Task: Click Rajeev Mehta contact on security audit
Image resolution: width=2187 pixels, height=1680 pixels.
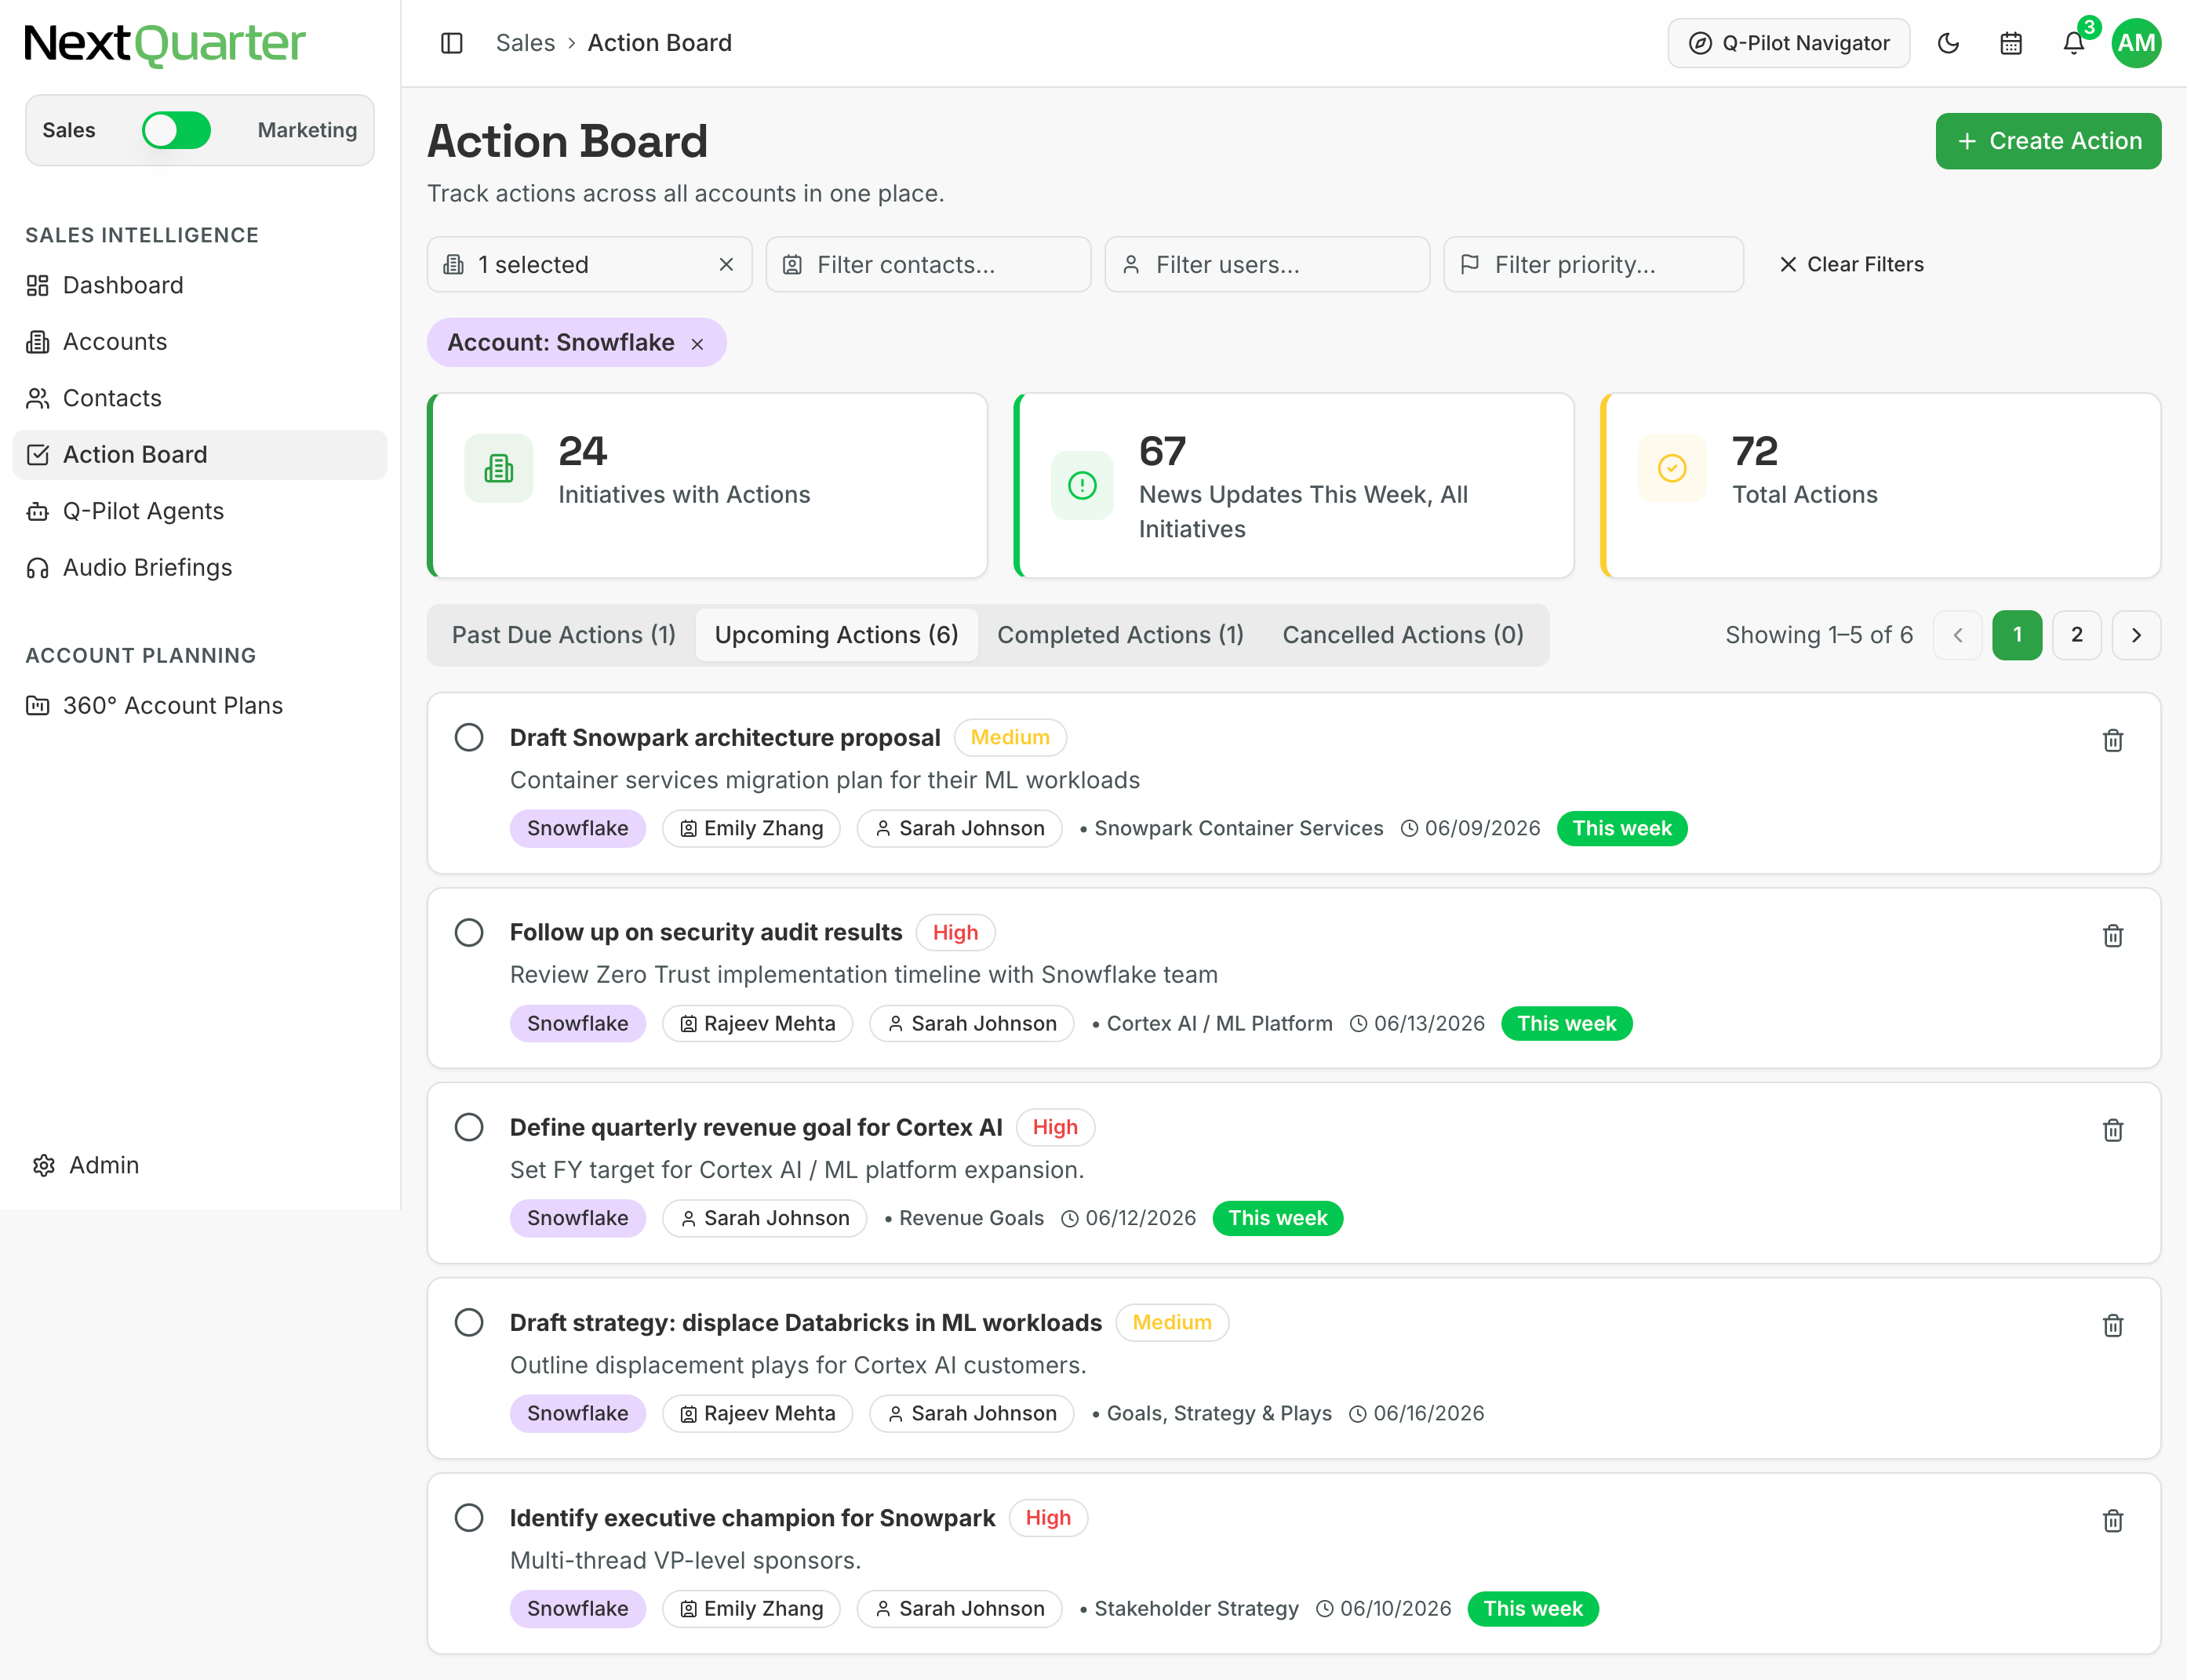Action: pyautogui.click(x=757, y=1023)
